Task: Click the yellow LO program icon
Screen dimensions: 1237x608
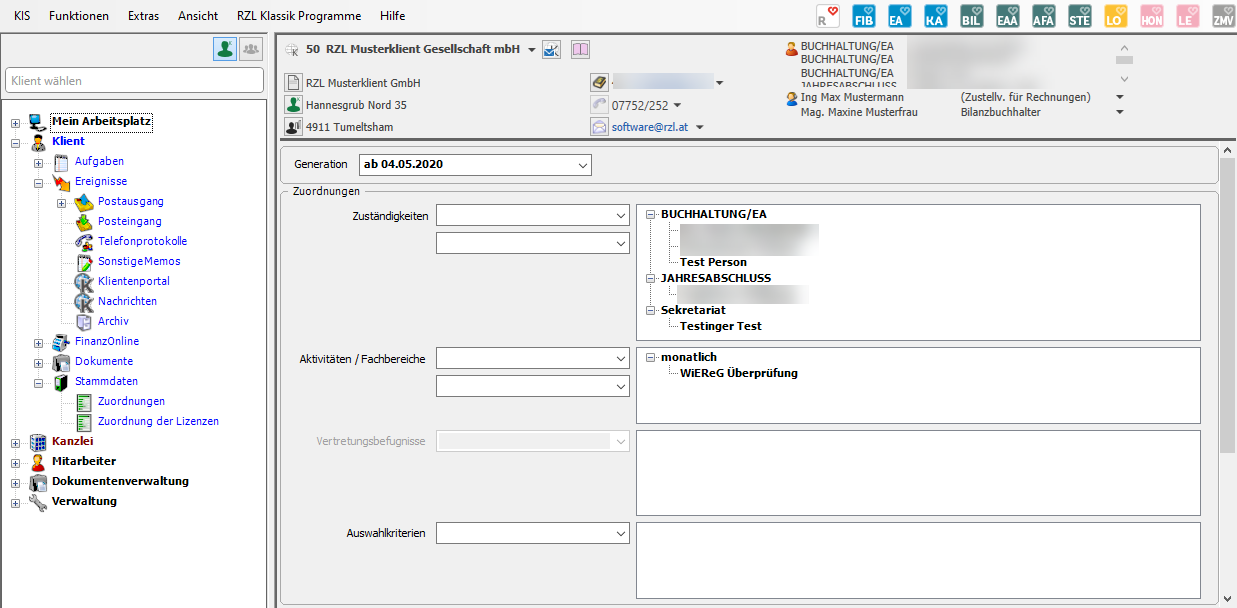Action: [1115, 16]
